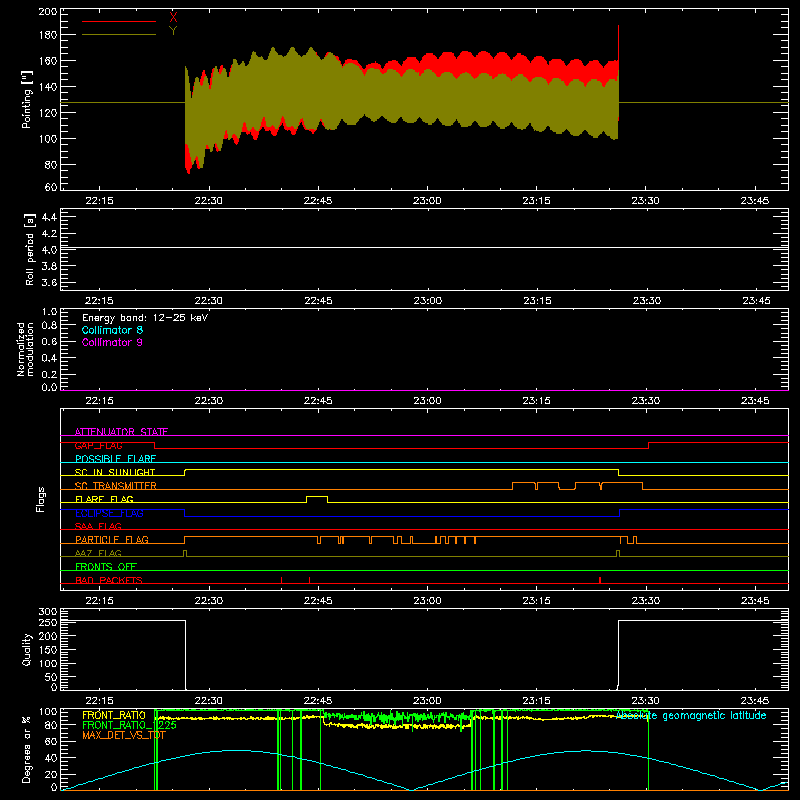Select the red X legend line sample
Screen dimensions: 800x800
119,21
